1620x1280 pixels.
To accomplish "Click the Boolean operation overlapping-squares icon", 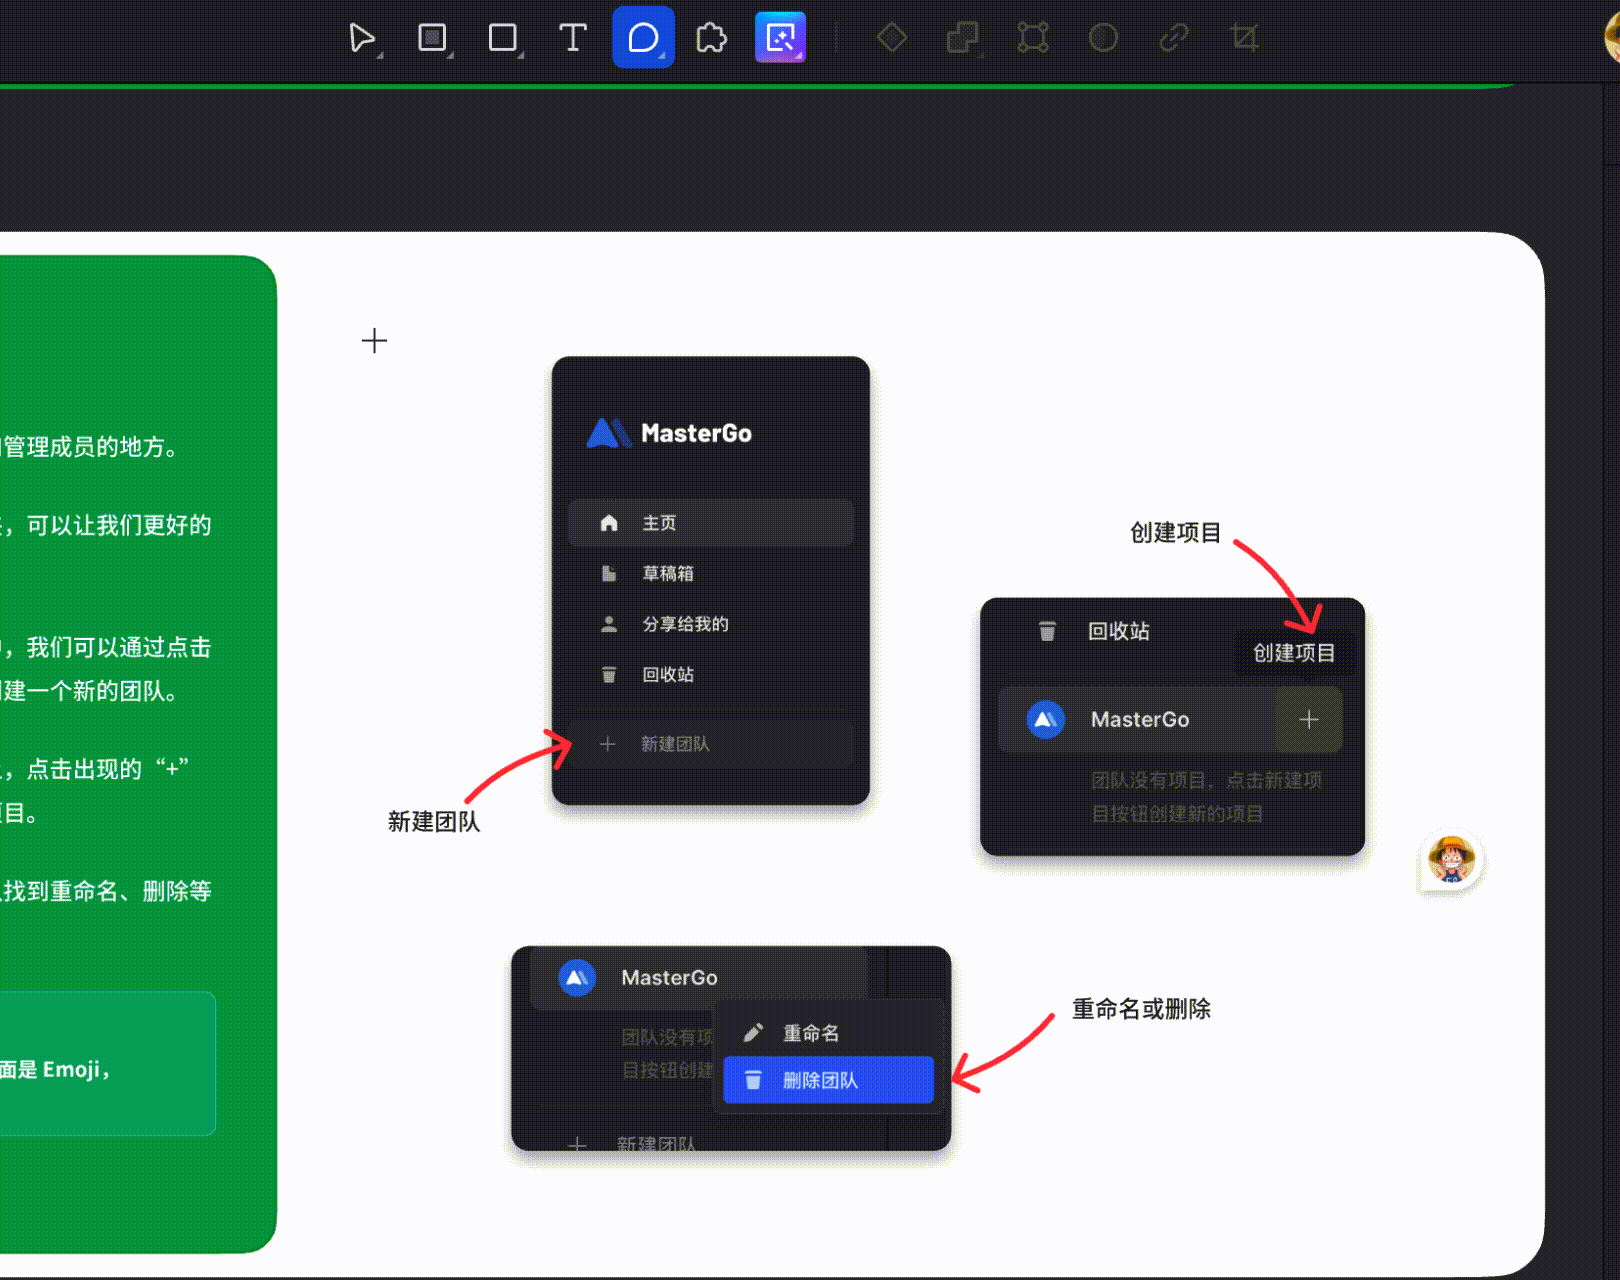I will pos(962,38).
